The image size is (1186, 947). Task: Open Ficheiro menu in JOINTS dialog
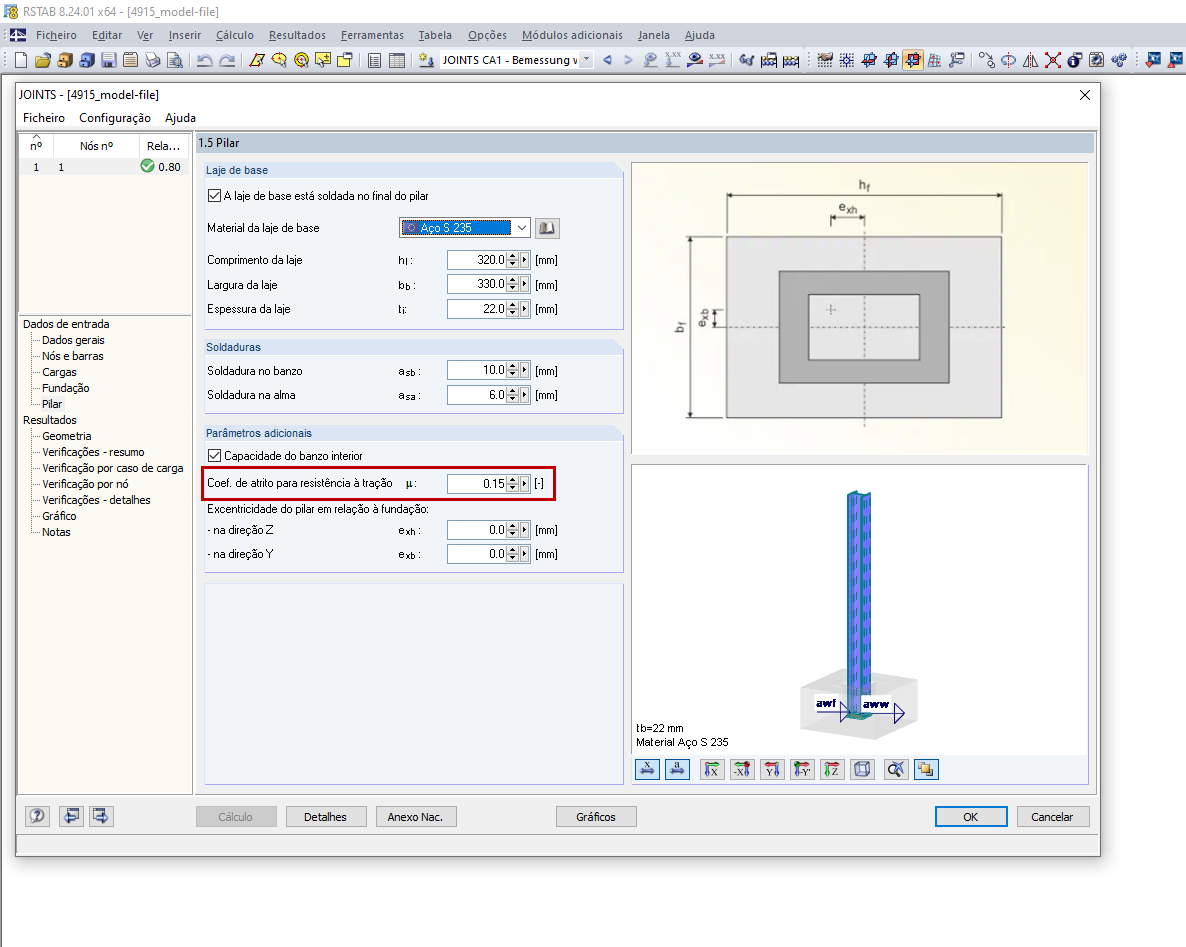pyautogui.click(x=44, y=118)
